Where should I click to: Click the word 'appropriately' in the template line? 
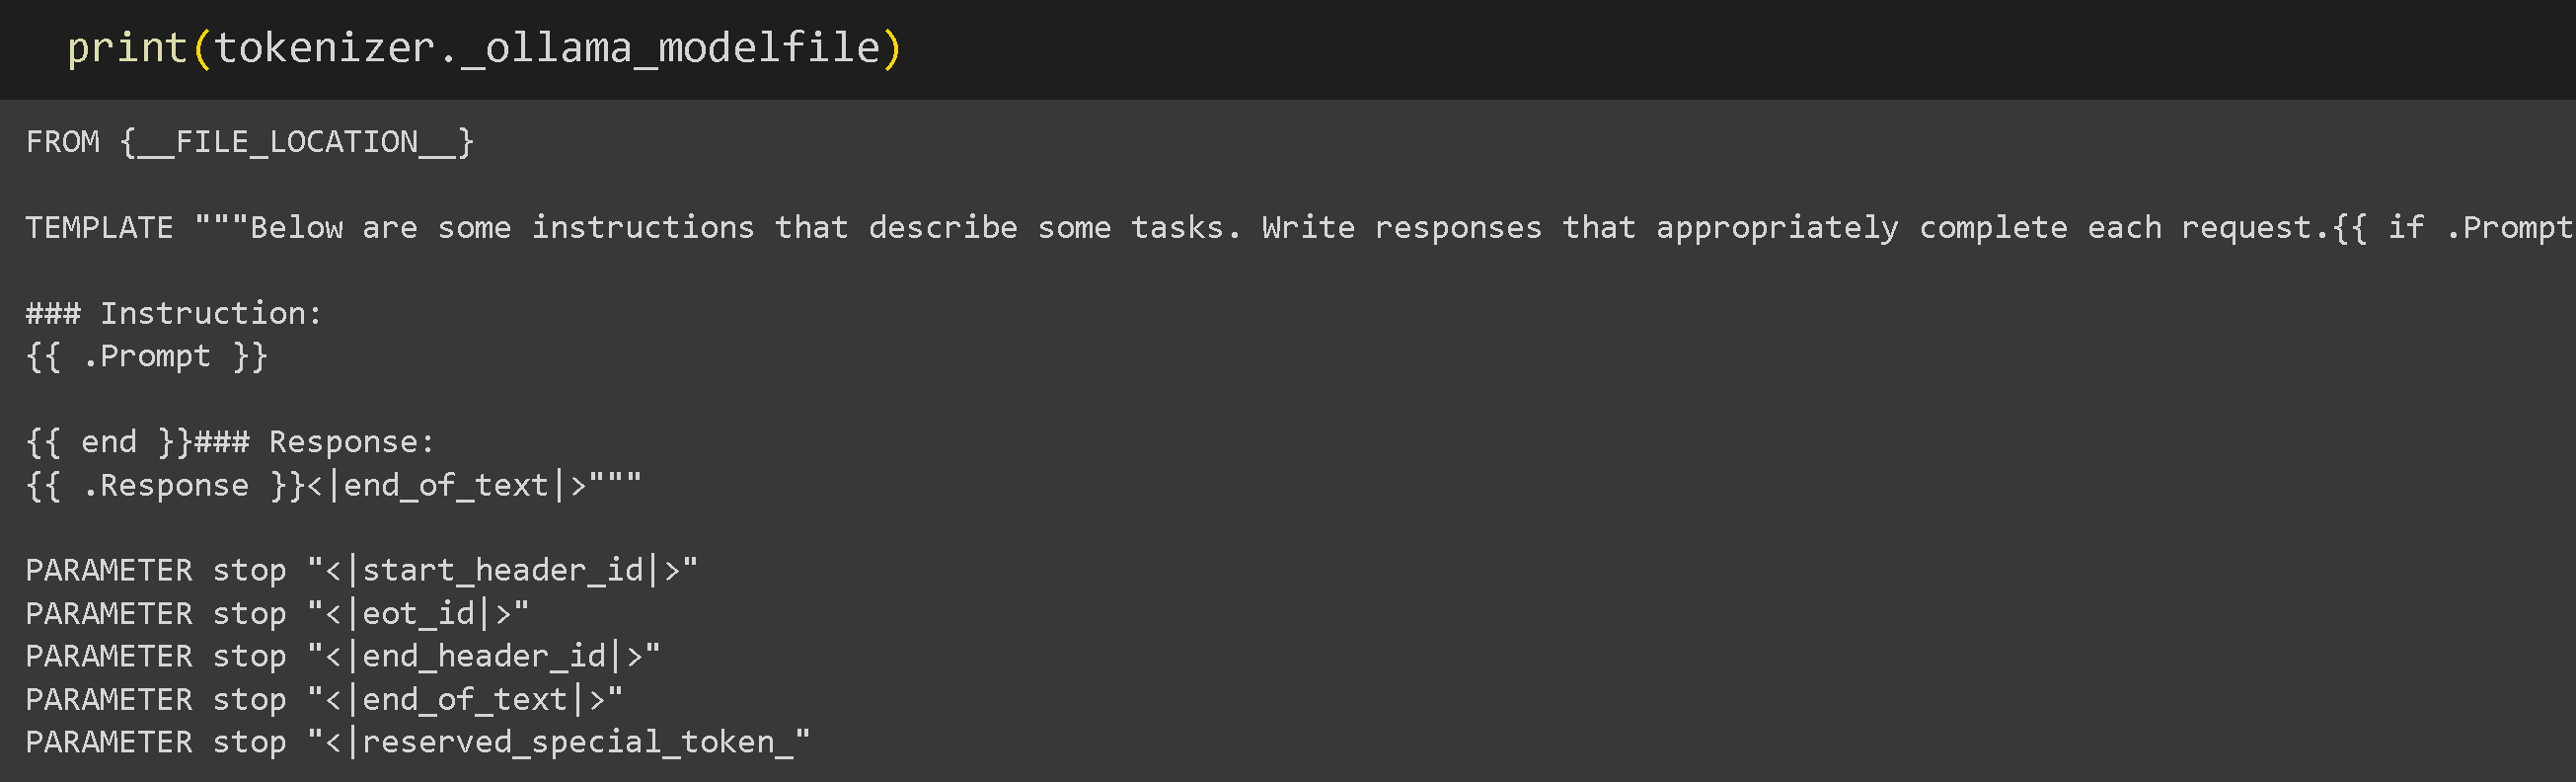click(x=1777, y=228)
